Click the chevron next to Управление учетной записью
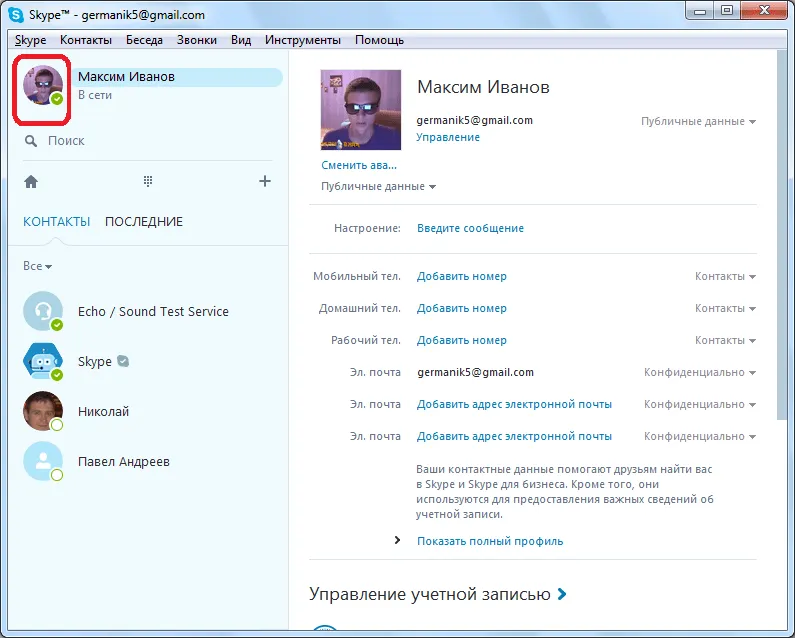The width and height of the screenshot is (795, 638). [562, 594]
